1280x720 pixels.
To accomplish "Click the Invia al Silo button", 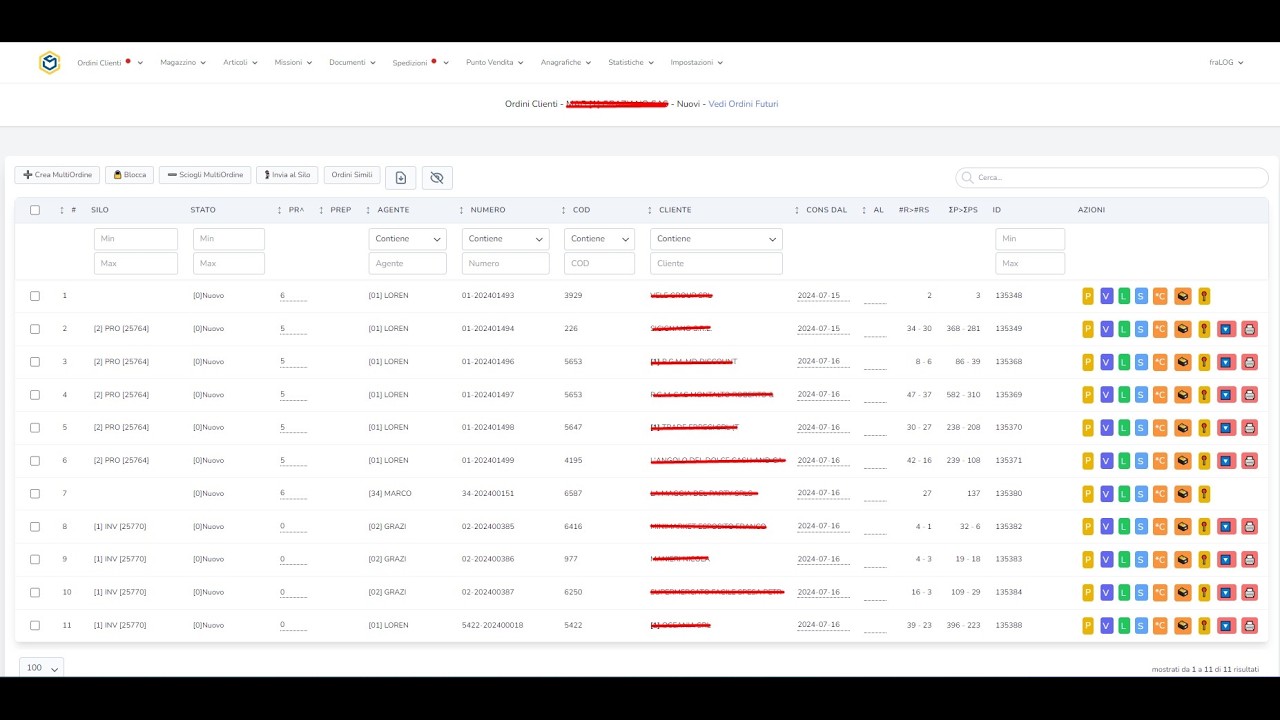I will point(287,175).
